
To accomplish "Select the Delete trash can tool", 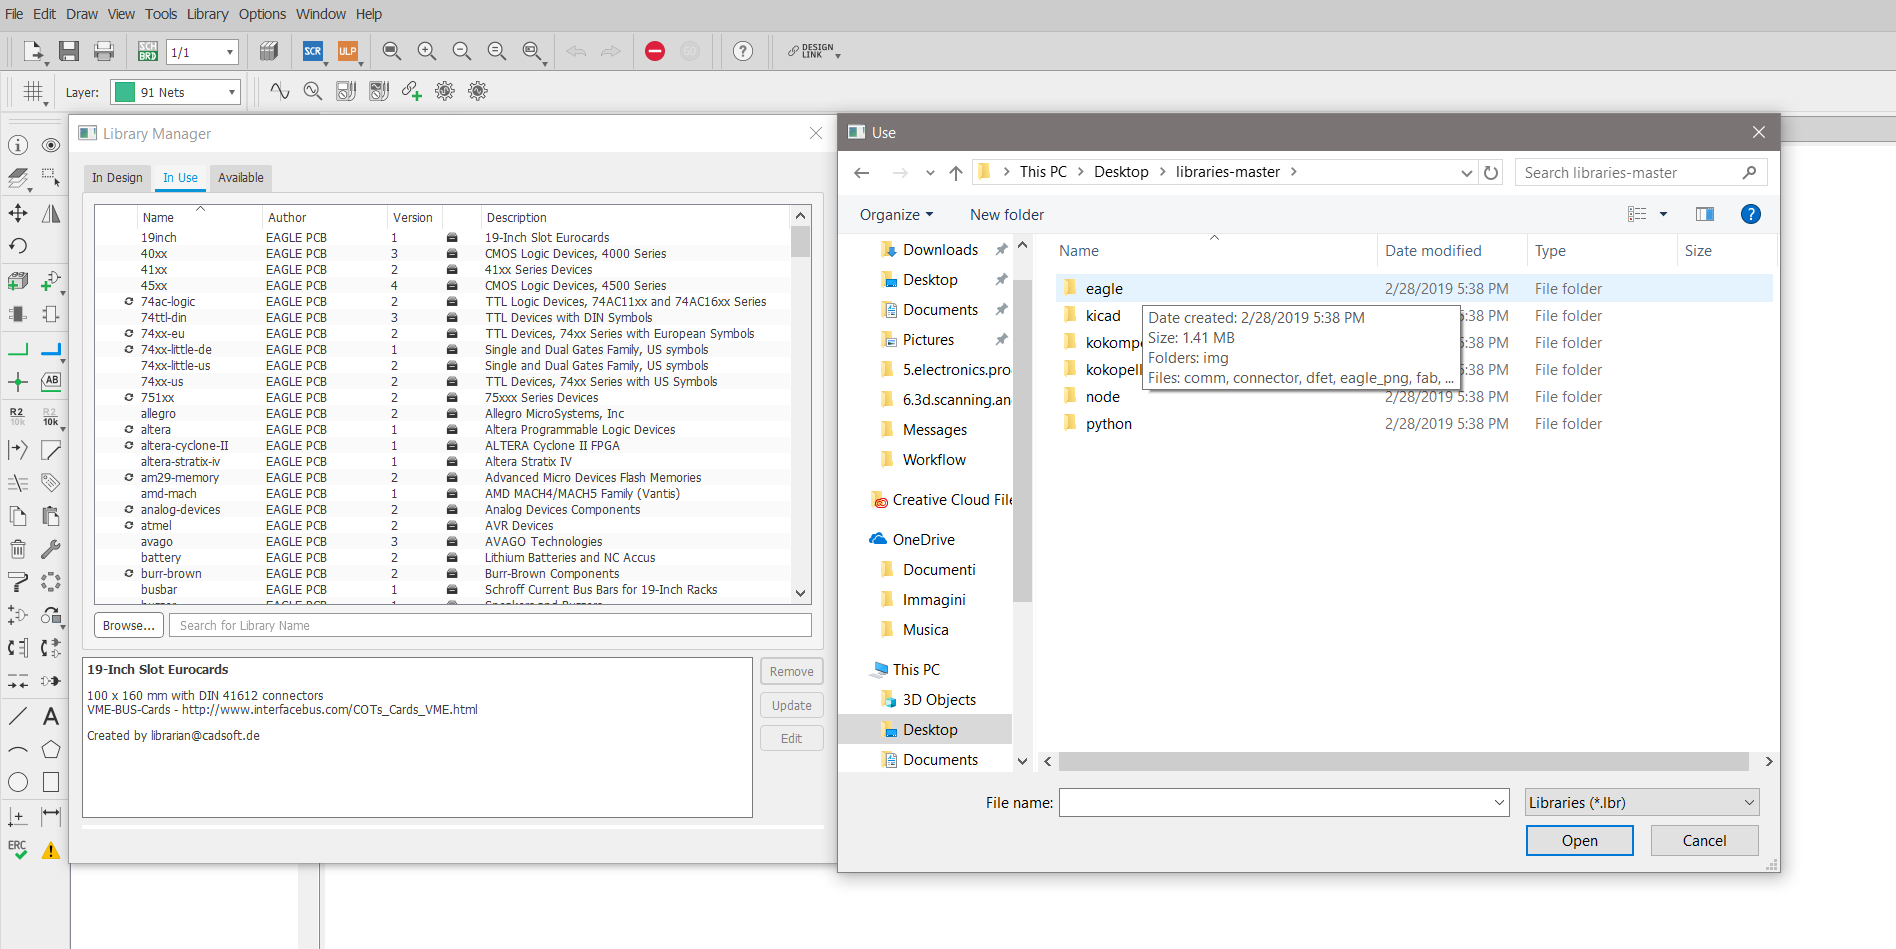I will (18, 548).
